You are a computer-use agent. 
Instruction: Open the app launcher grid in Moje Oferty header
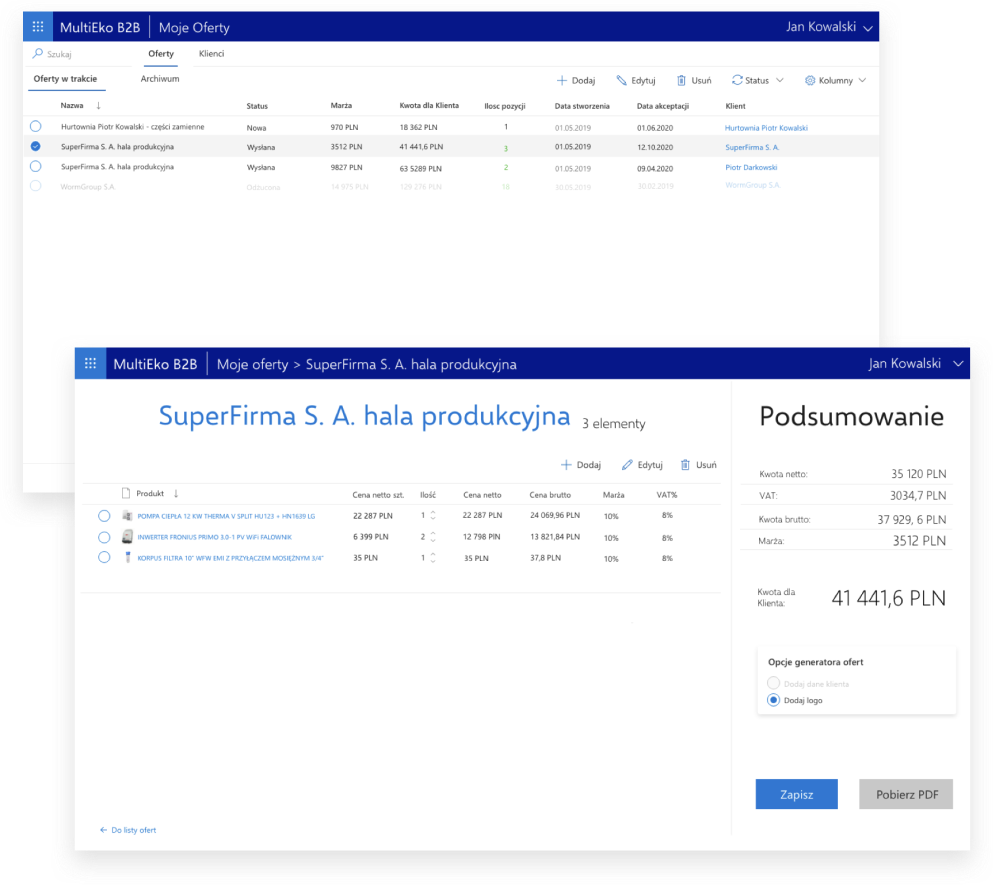pyautogui.click(x=38, y=27)
